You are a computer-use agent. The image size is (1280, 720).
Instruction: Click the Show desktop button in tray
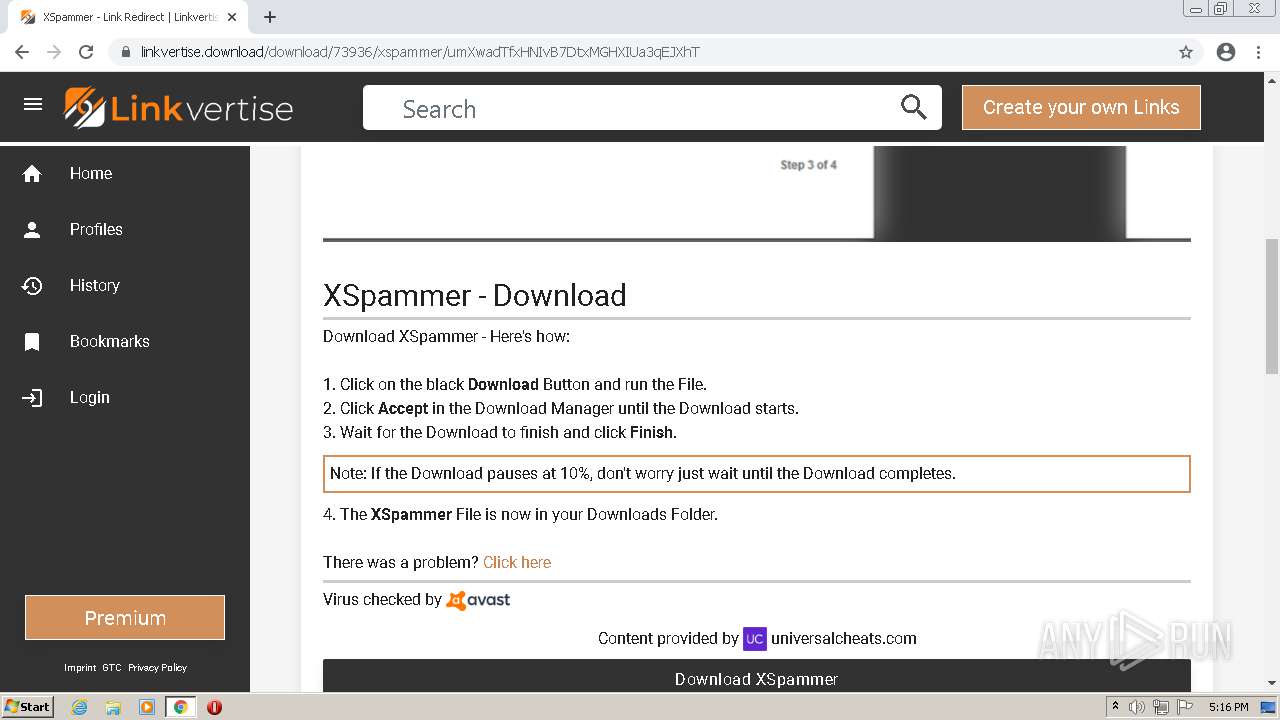tap(1269, 707)
